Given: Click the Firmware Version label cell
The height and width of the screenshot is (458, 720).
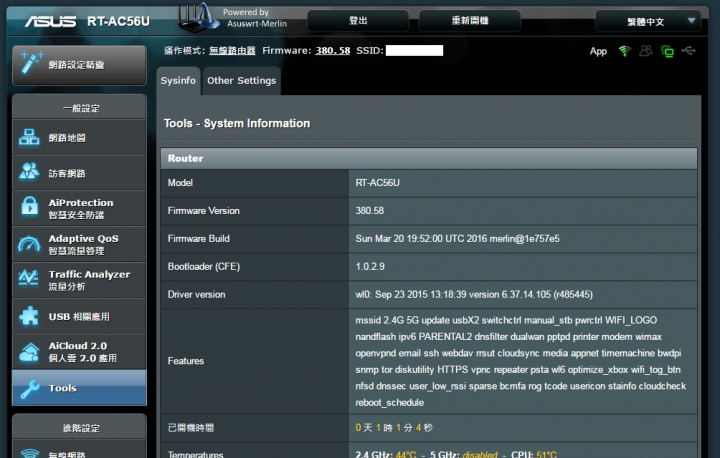Looking at the screenshot, I should pyautogui.click(x=255, y=211).
